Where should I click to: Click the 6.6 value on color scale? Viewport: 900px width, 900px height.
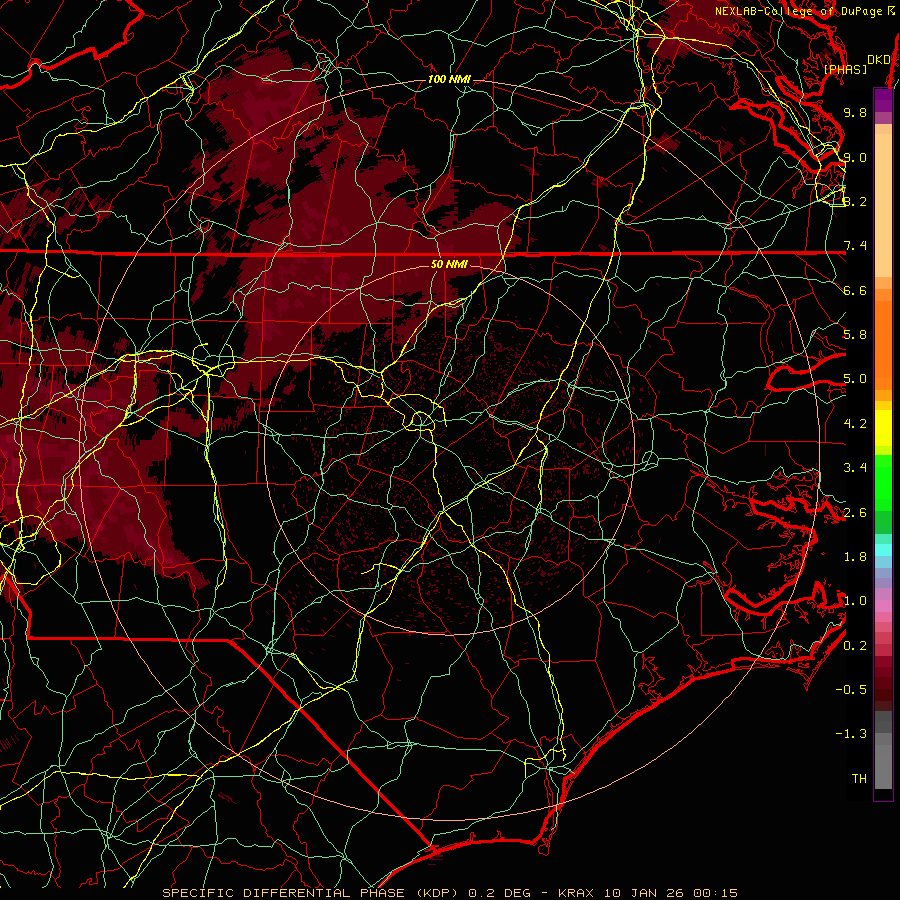(855, 290)
